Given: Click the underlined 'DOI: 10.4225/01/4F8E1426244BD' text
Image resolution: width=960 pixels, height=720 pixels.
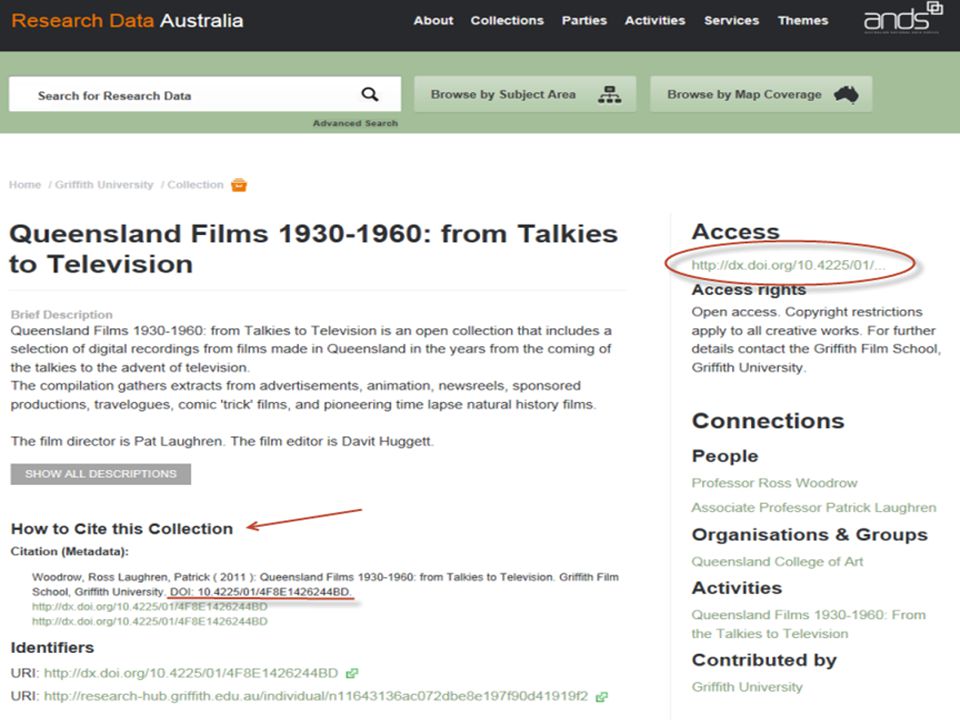Looking at the screenshot, I should point(260,592).
